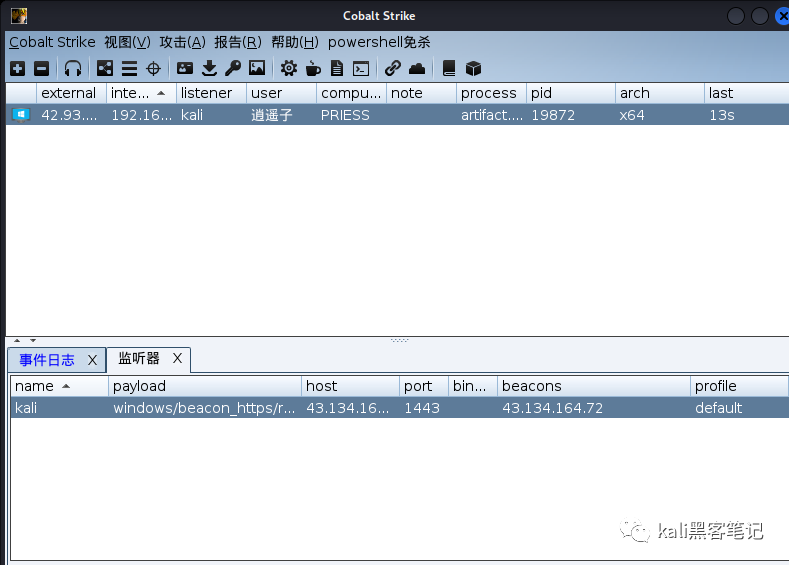Click the document macro icon

point(337,68)
